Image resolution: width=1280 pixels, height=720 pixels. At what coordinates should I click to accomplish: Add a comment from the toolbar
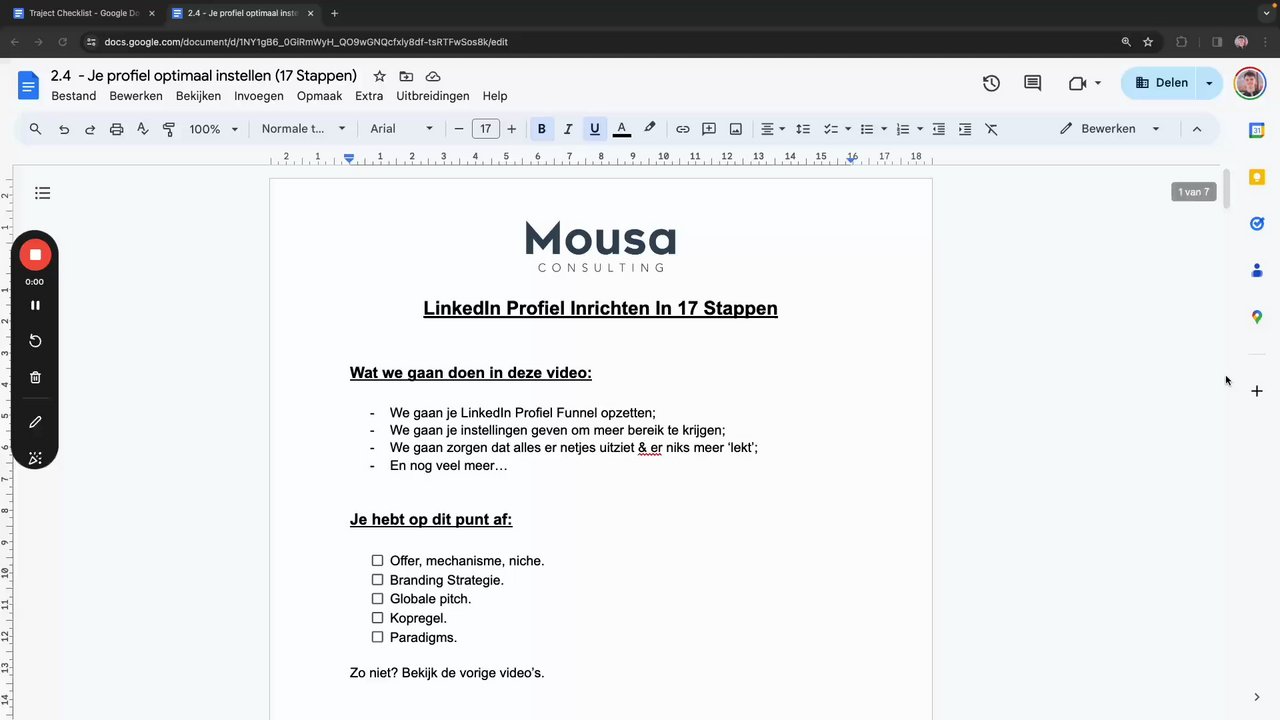point(709,129)
